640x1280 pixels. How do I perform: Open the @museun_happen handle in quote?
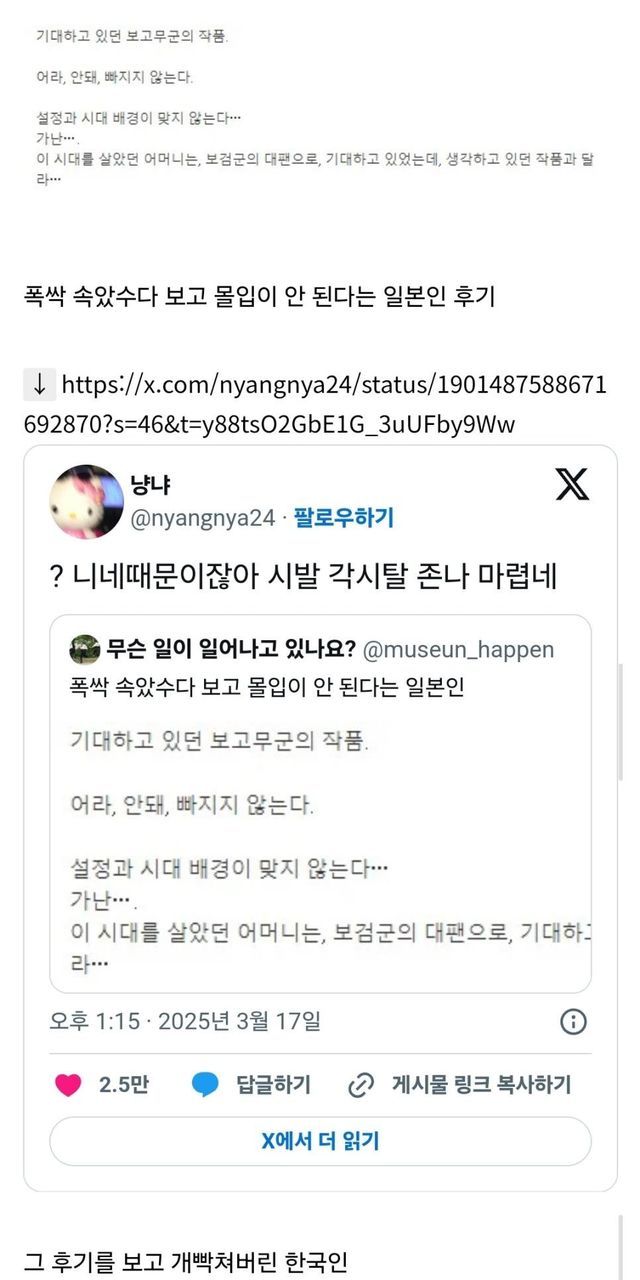pos(458,650)
